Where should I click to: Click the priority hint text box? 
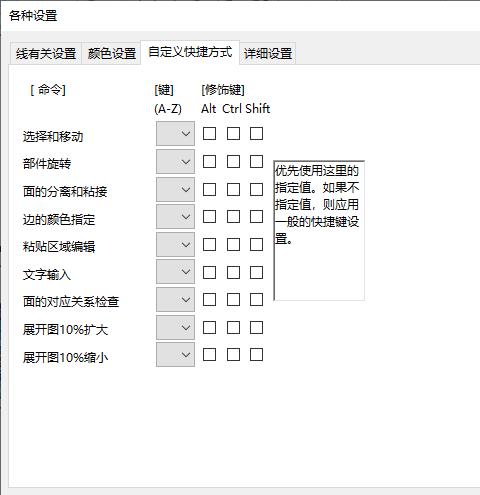pos(319,231)
